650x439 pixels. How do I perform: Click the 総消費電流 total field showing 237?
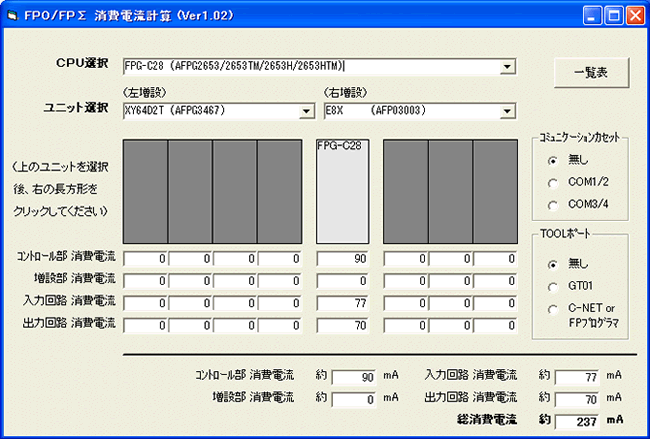tap(577, 420)
